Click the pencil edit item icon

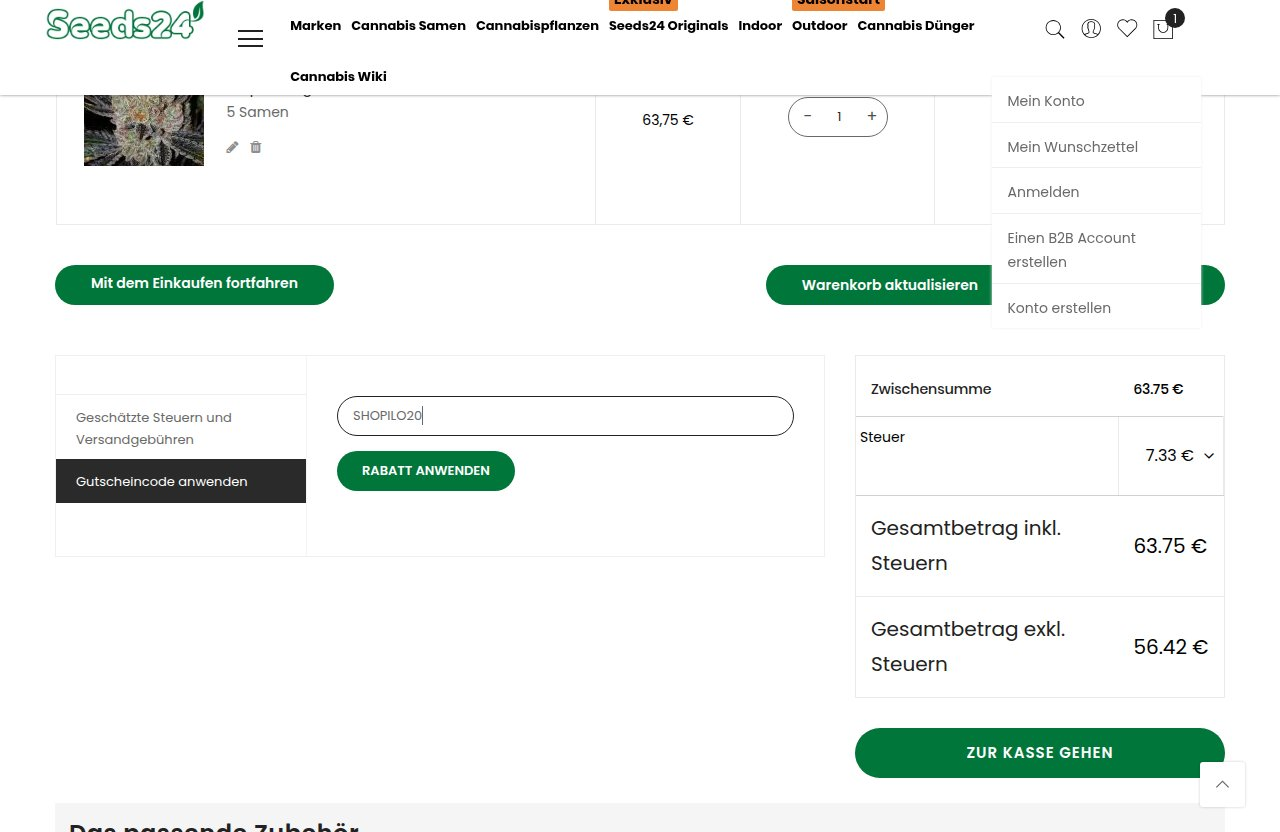click(x=232, y=147)
